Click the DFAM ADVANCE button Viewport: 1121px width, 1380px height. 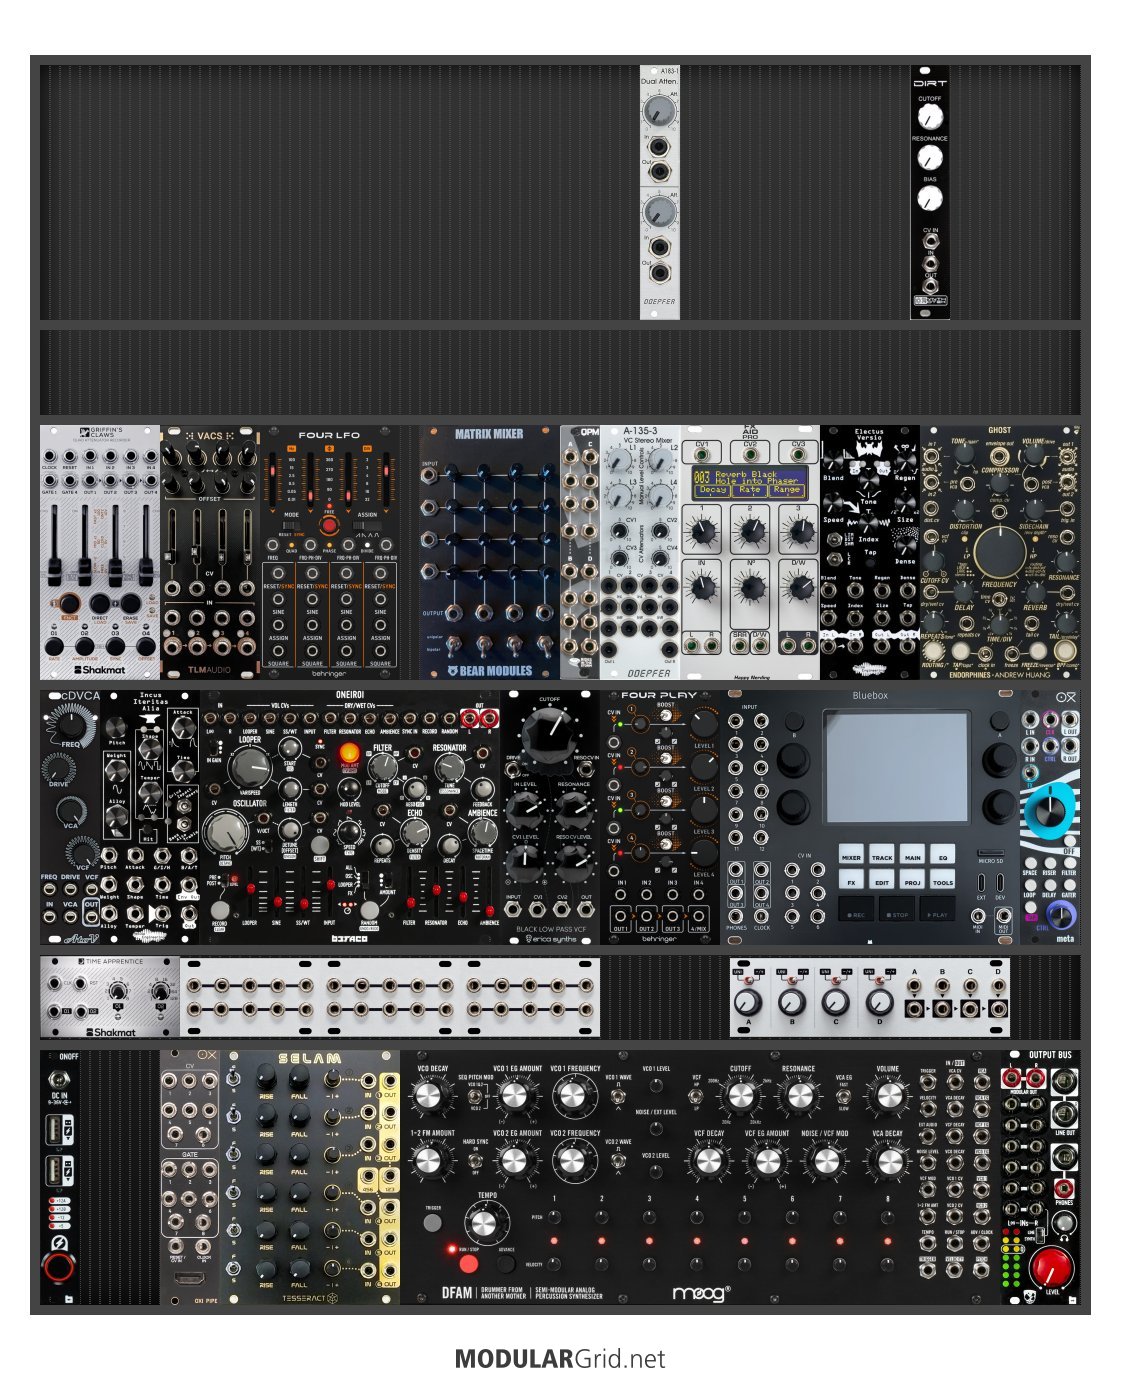click(x=507, y=1263)
